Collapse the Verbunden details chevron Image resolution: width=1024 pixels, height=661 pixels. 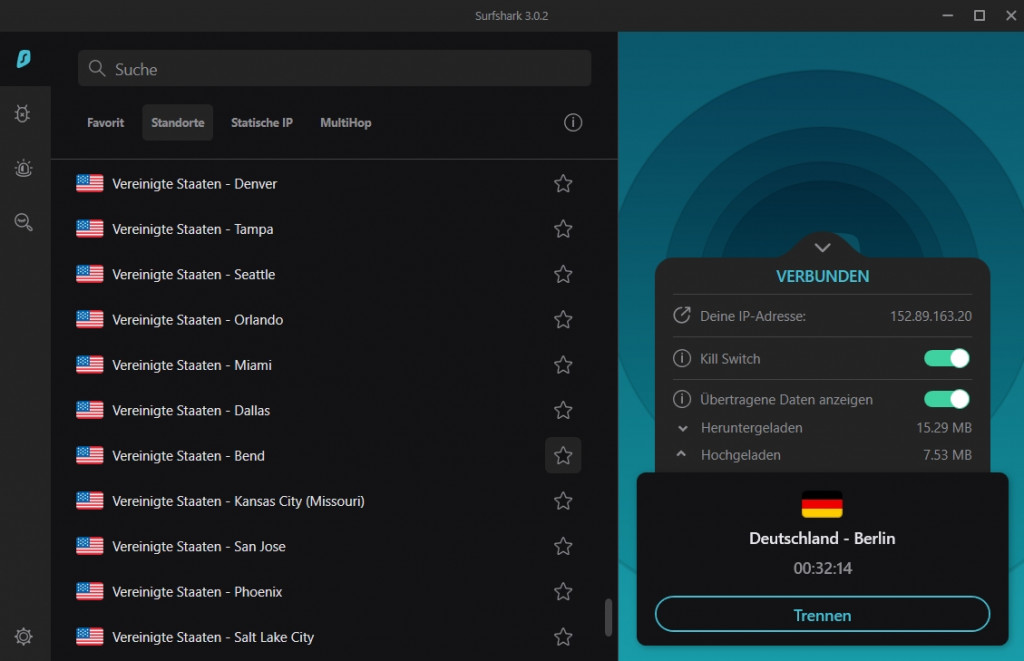(x=822, y=248)
